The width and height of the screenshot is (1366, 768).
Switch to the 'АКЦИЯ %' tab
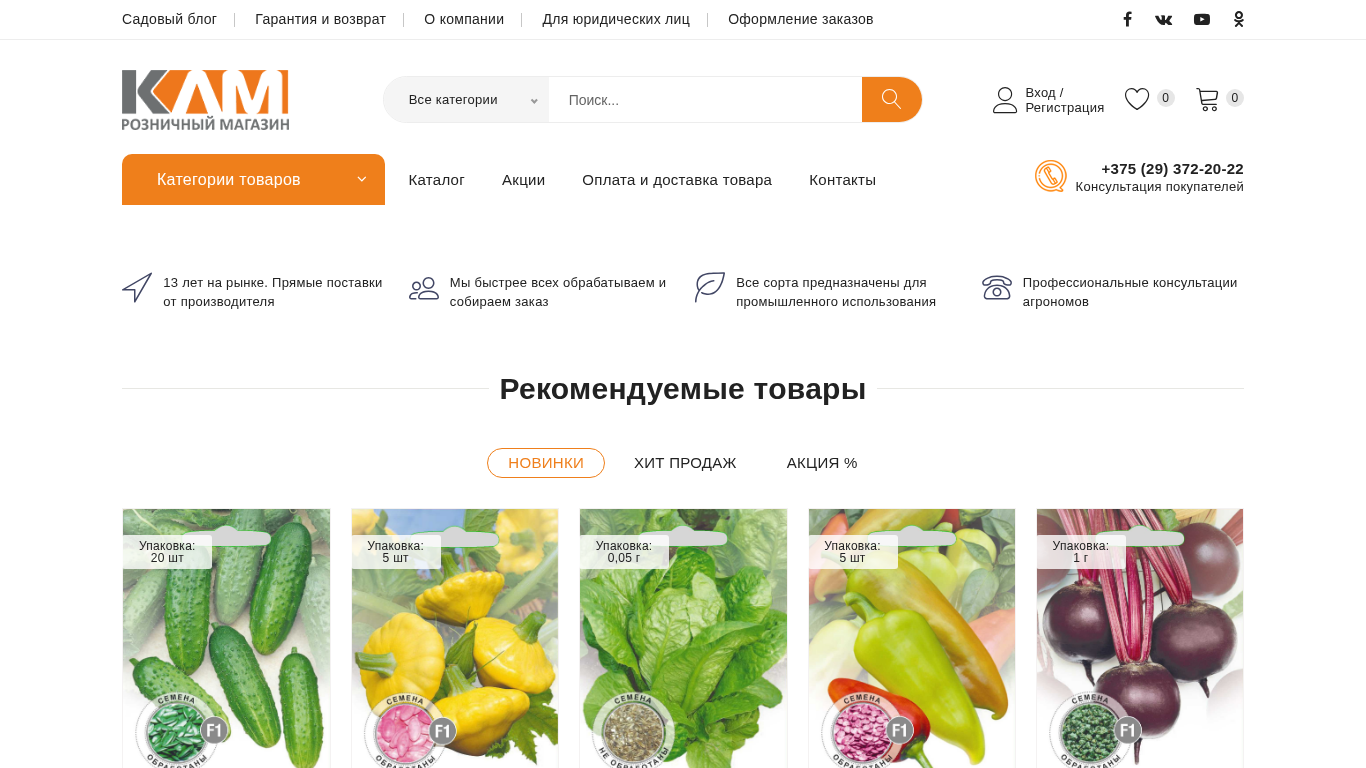[822, 463]
